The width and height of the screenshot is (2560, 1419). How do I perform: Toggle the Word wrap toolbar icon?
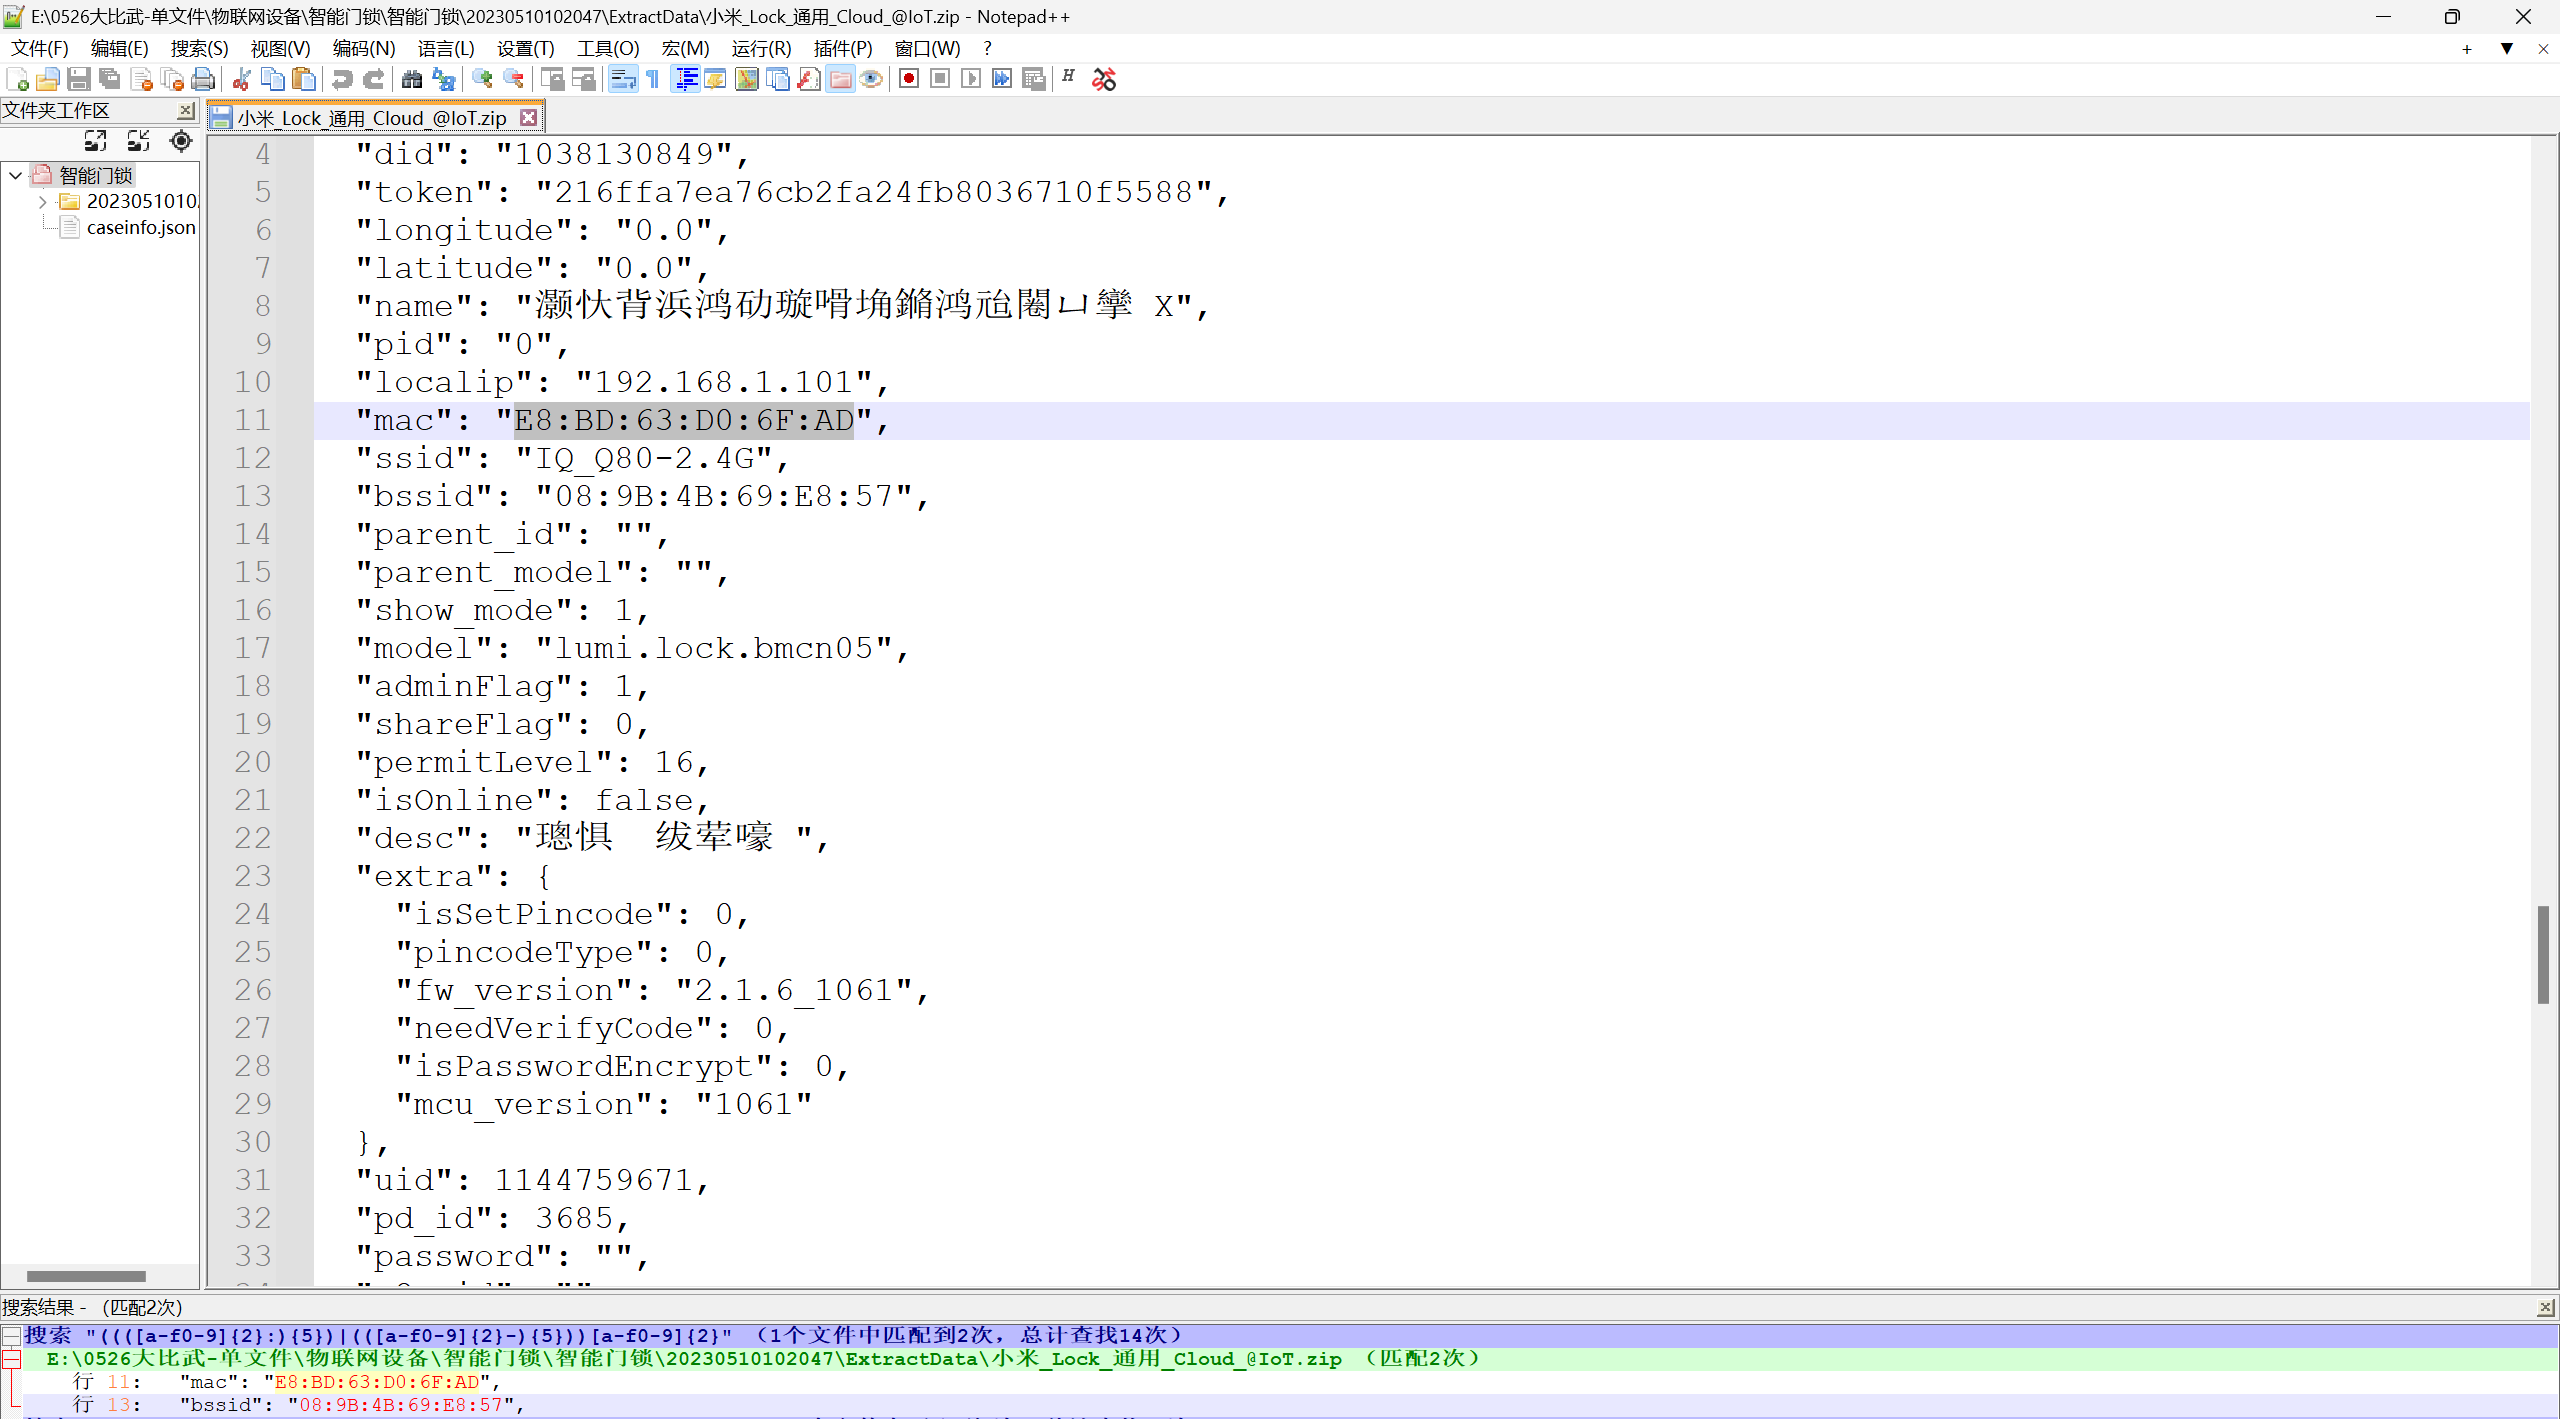coord(622,79)
